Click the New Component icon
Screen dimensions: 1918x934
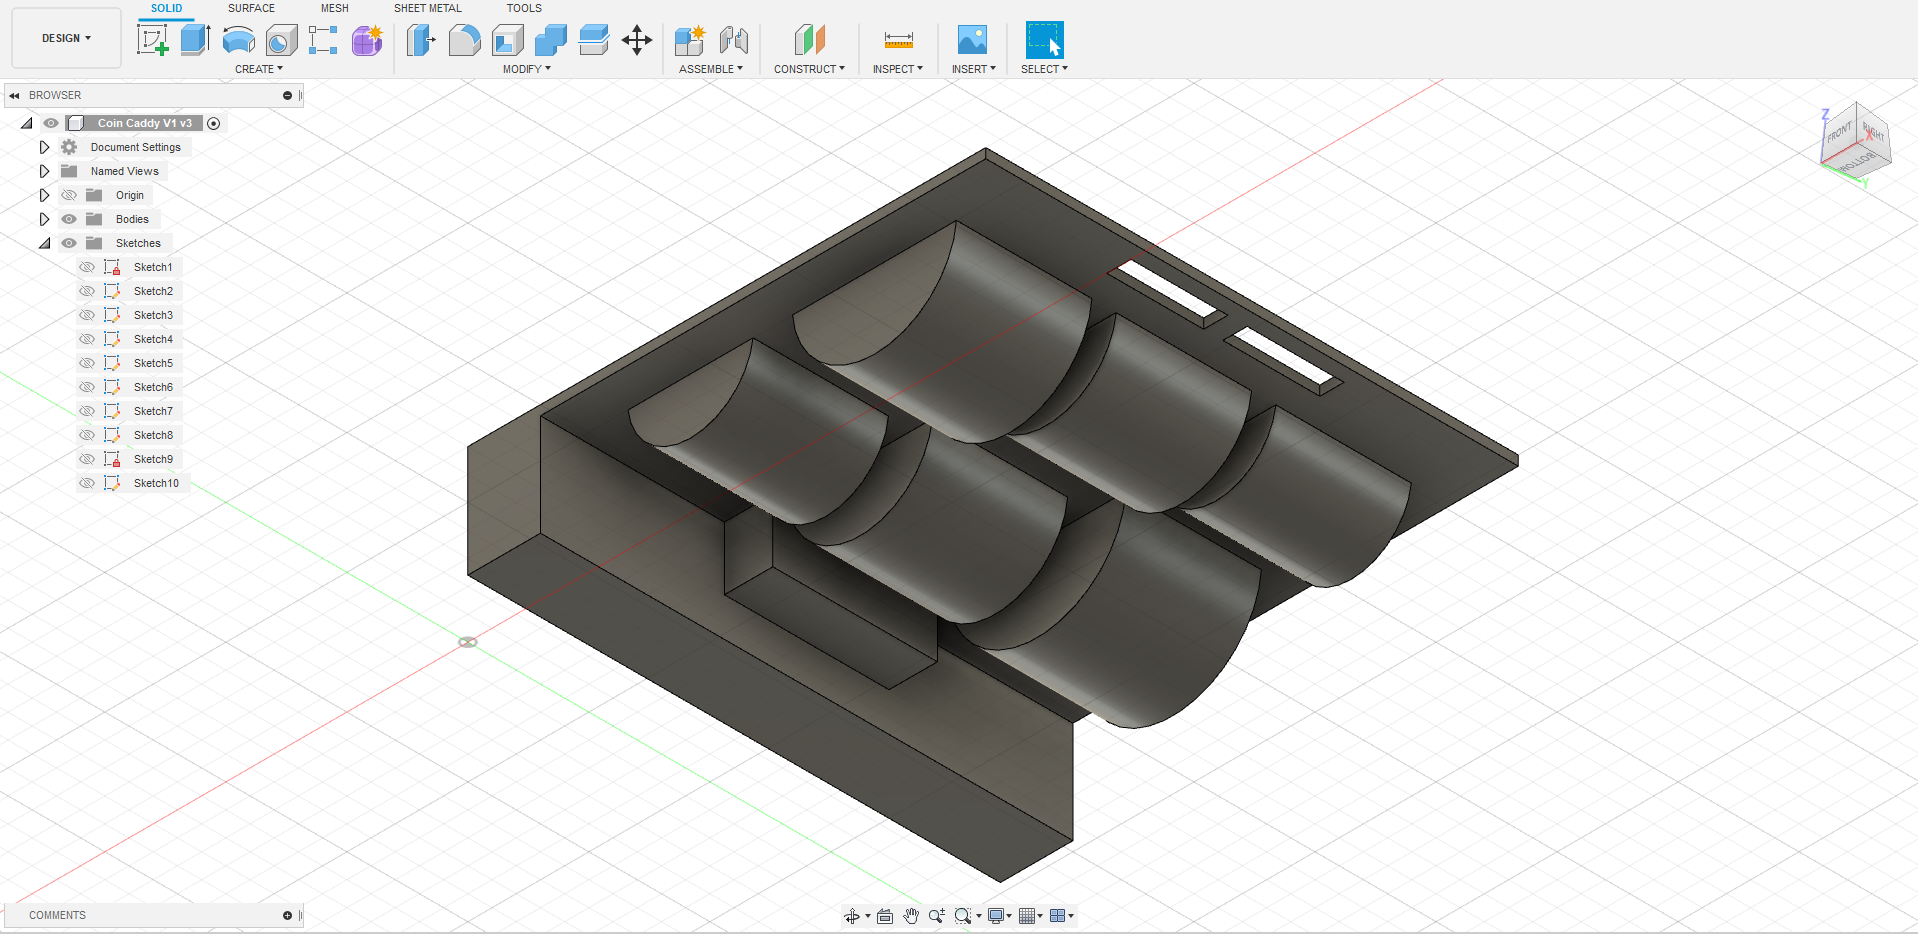(690, 40)
